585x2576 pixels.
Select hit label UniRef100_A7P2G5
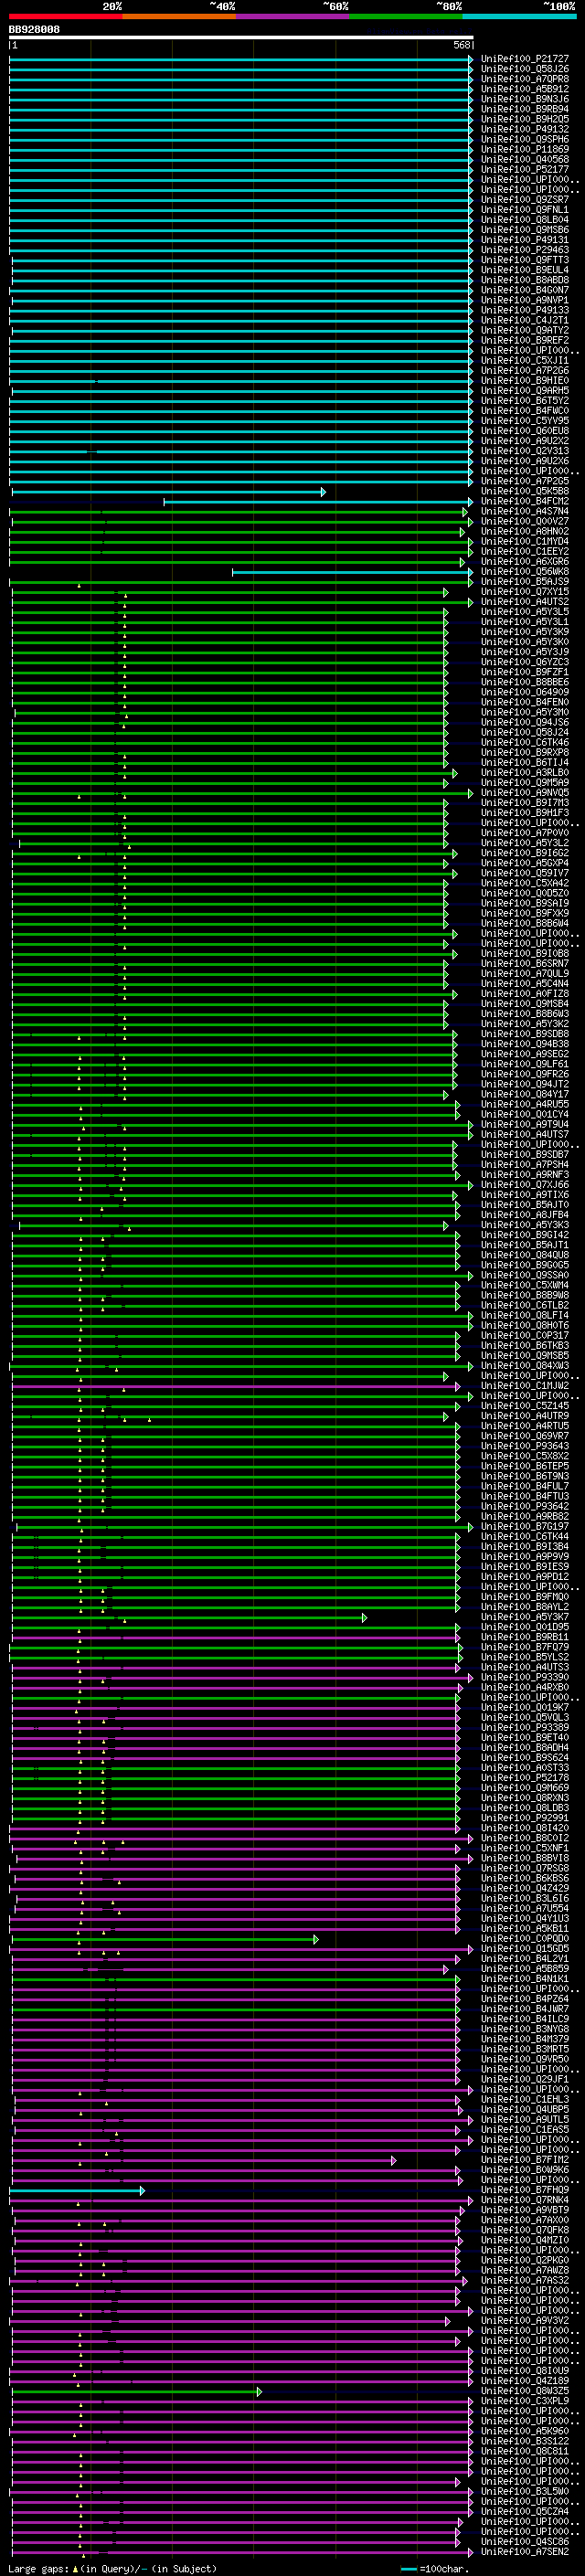click(x=524, y=481)
